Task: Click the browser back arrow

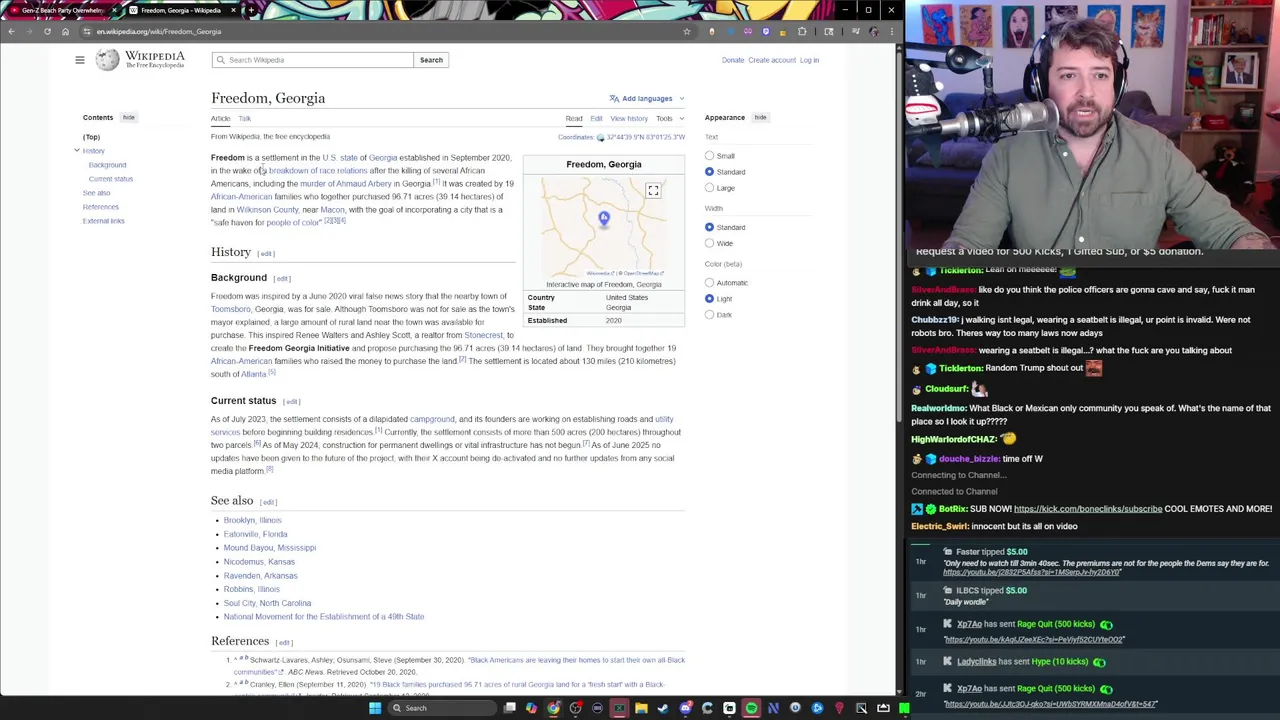Action: coord(11,31)
